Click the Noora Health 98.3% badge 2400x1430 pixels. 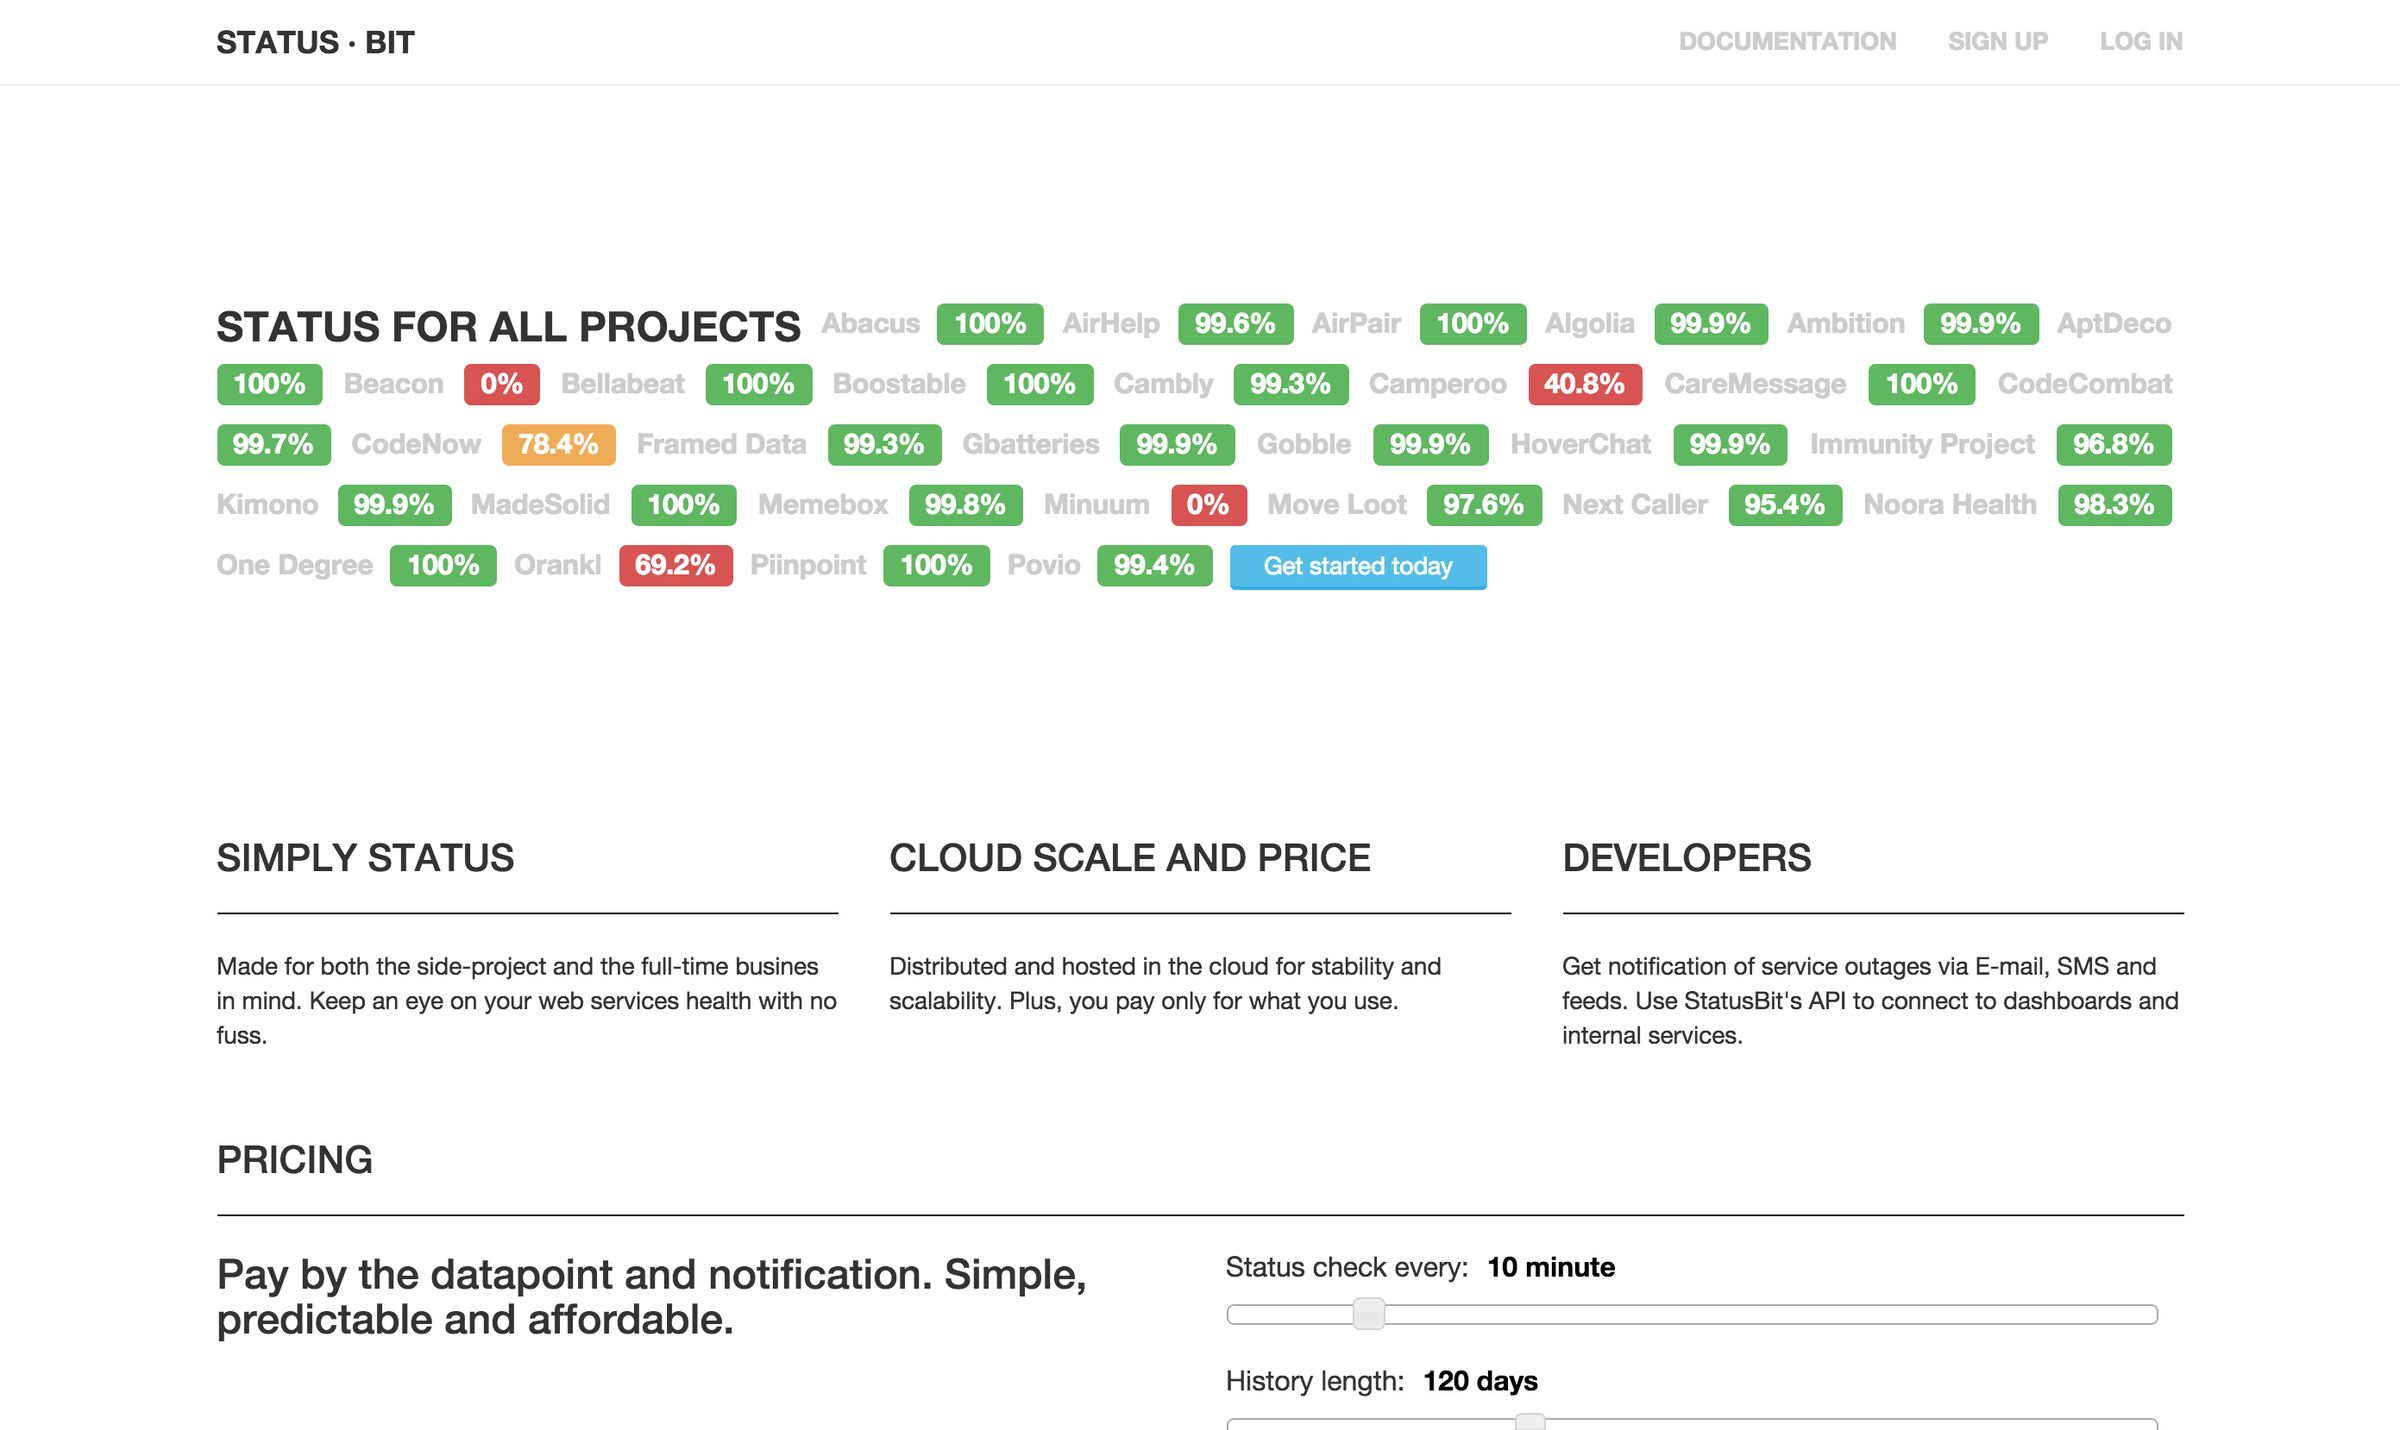(x=2114, y=505)
